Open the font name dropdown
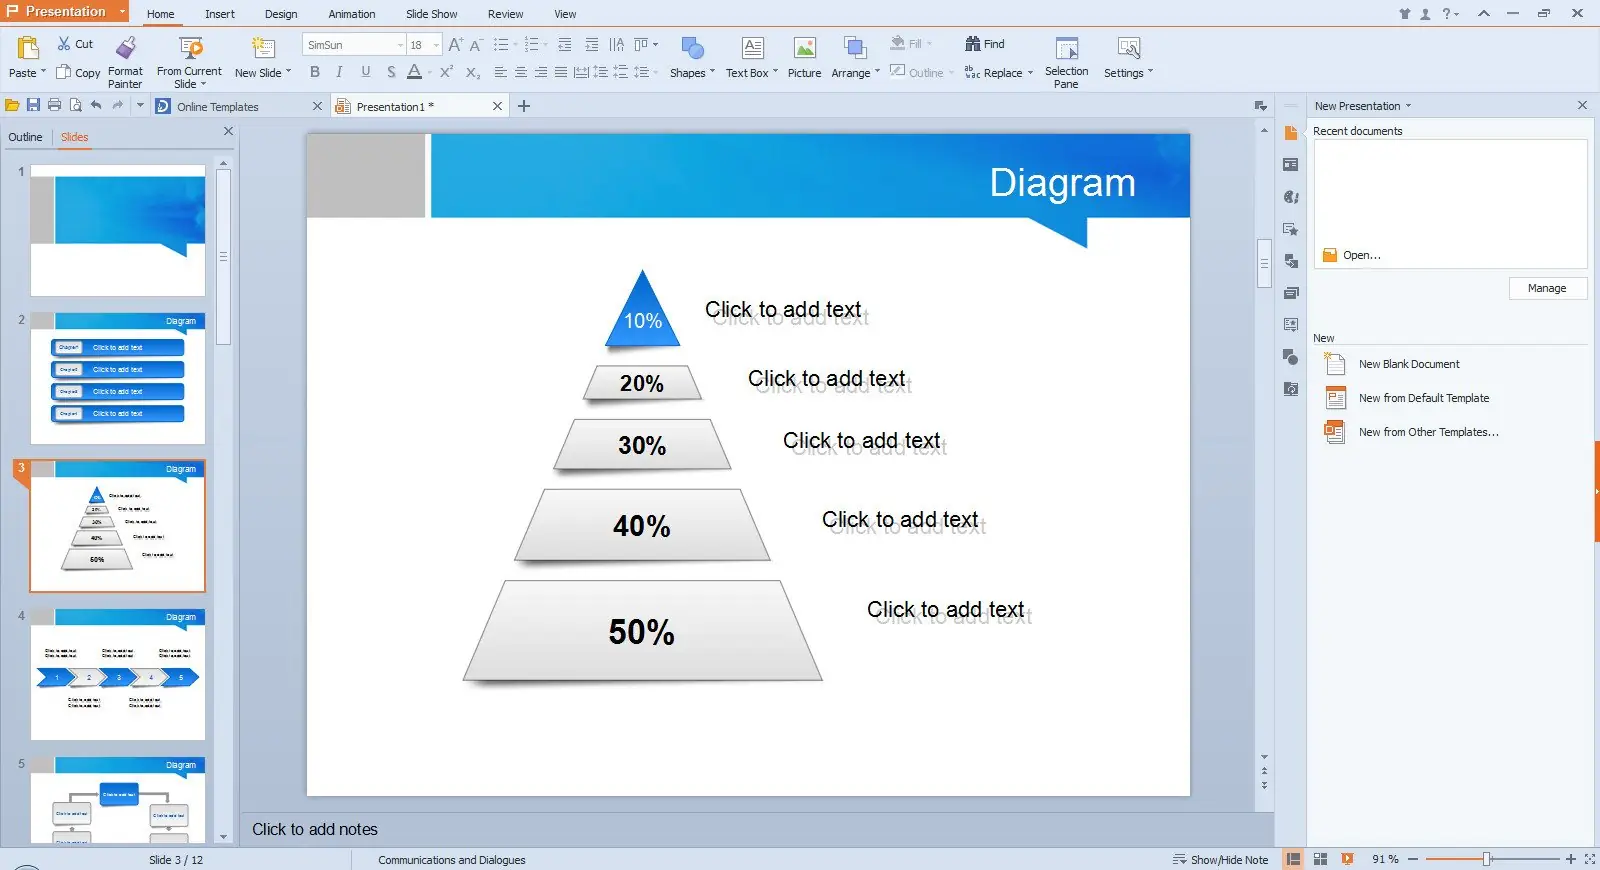The width and height of the screenshot is (1600, 870). 400,45
